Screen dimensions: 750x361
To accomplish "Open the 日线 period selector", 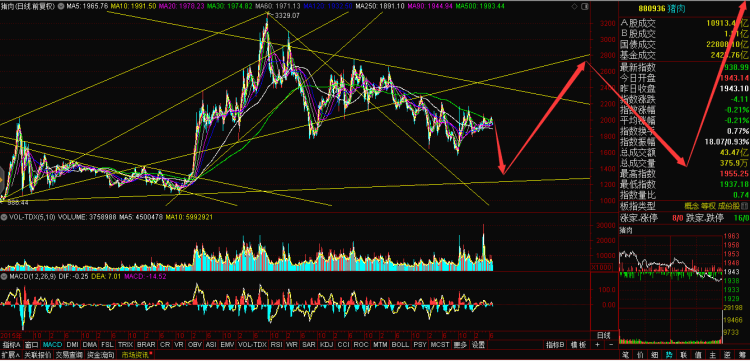I will click(604, 336).
